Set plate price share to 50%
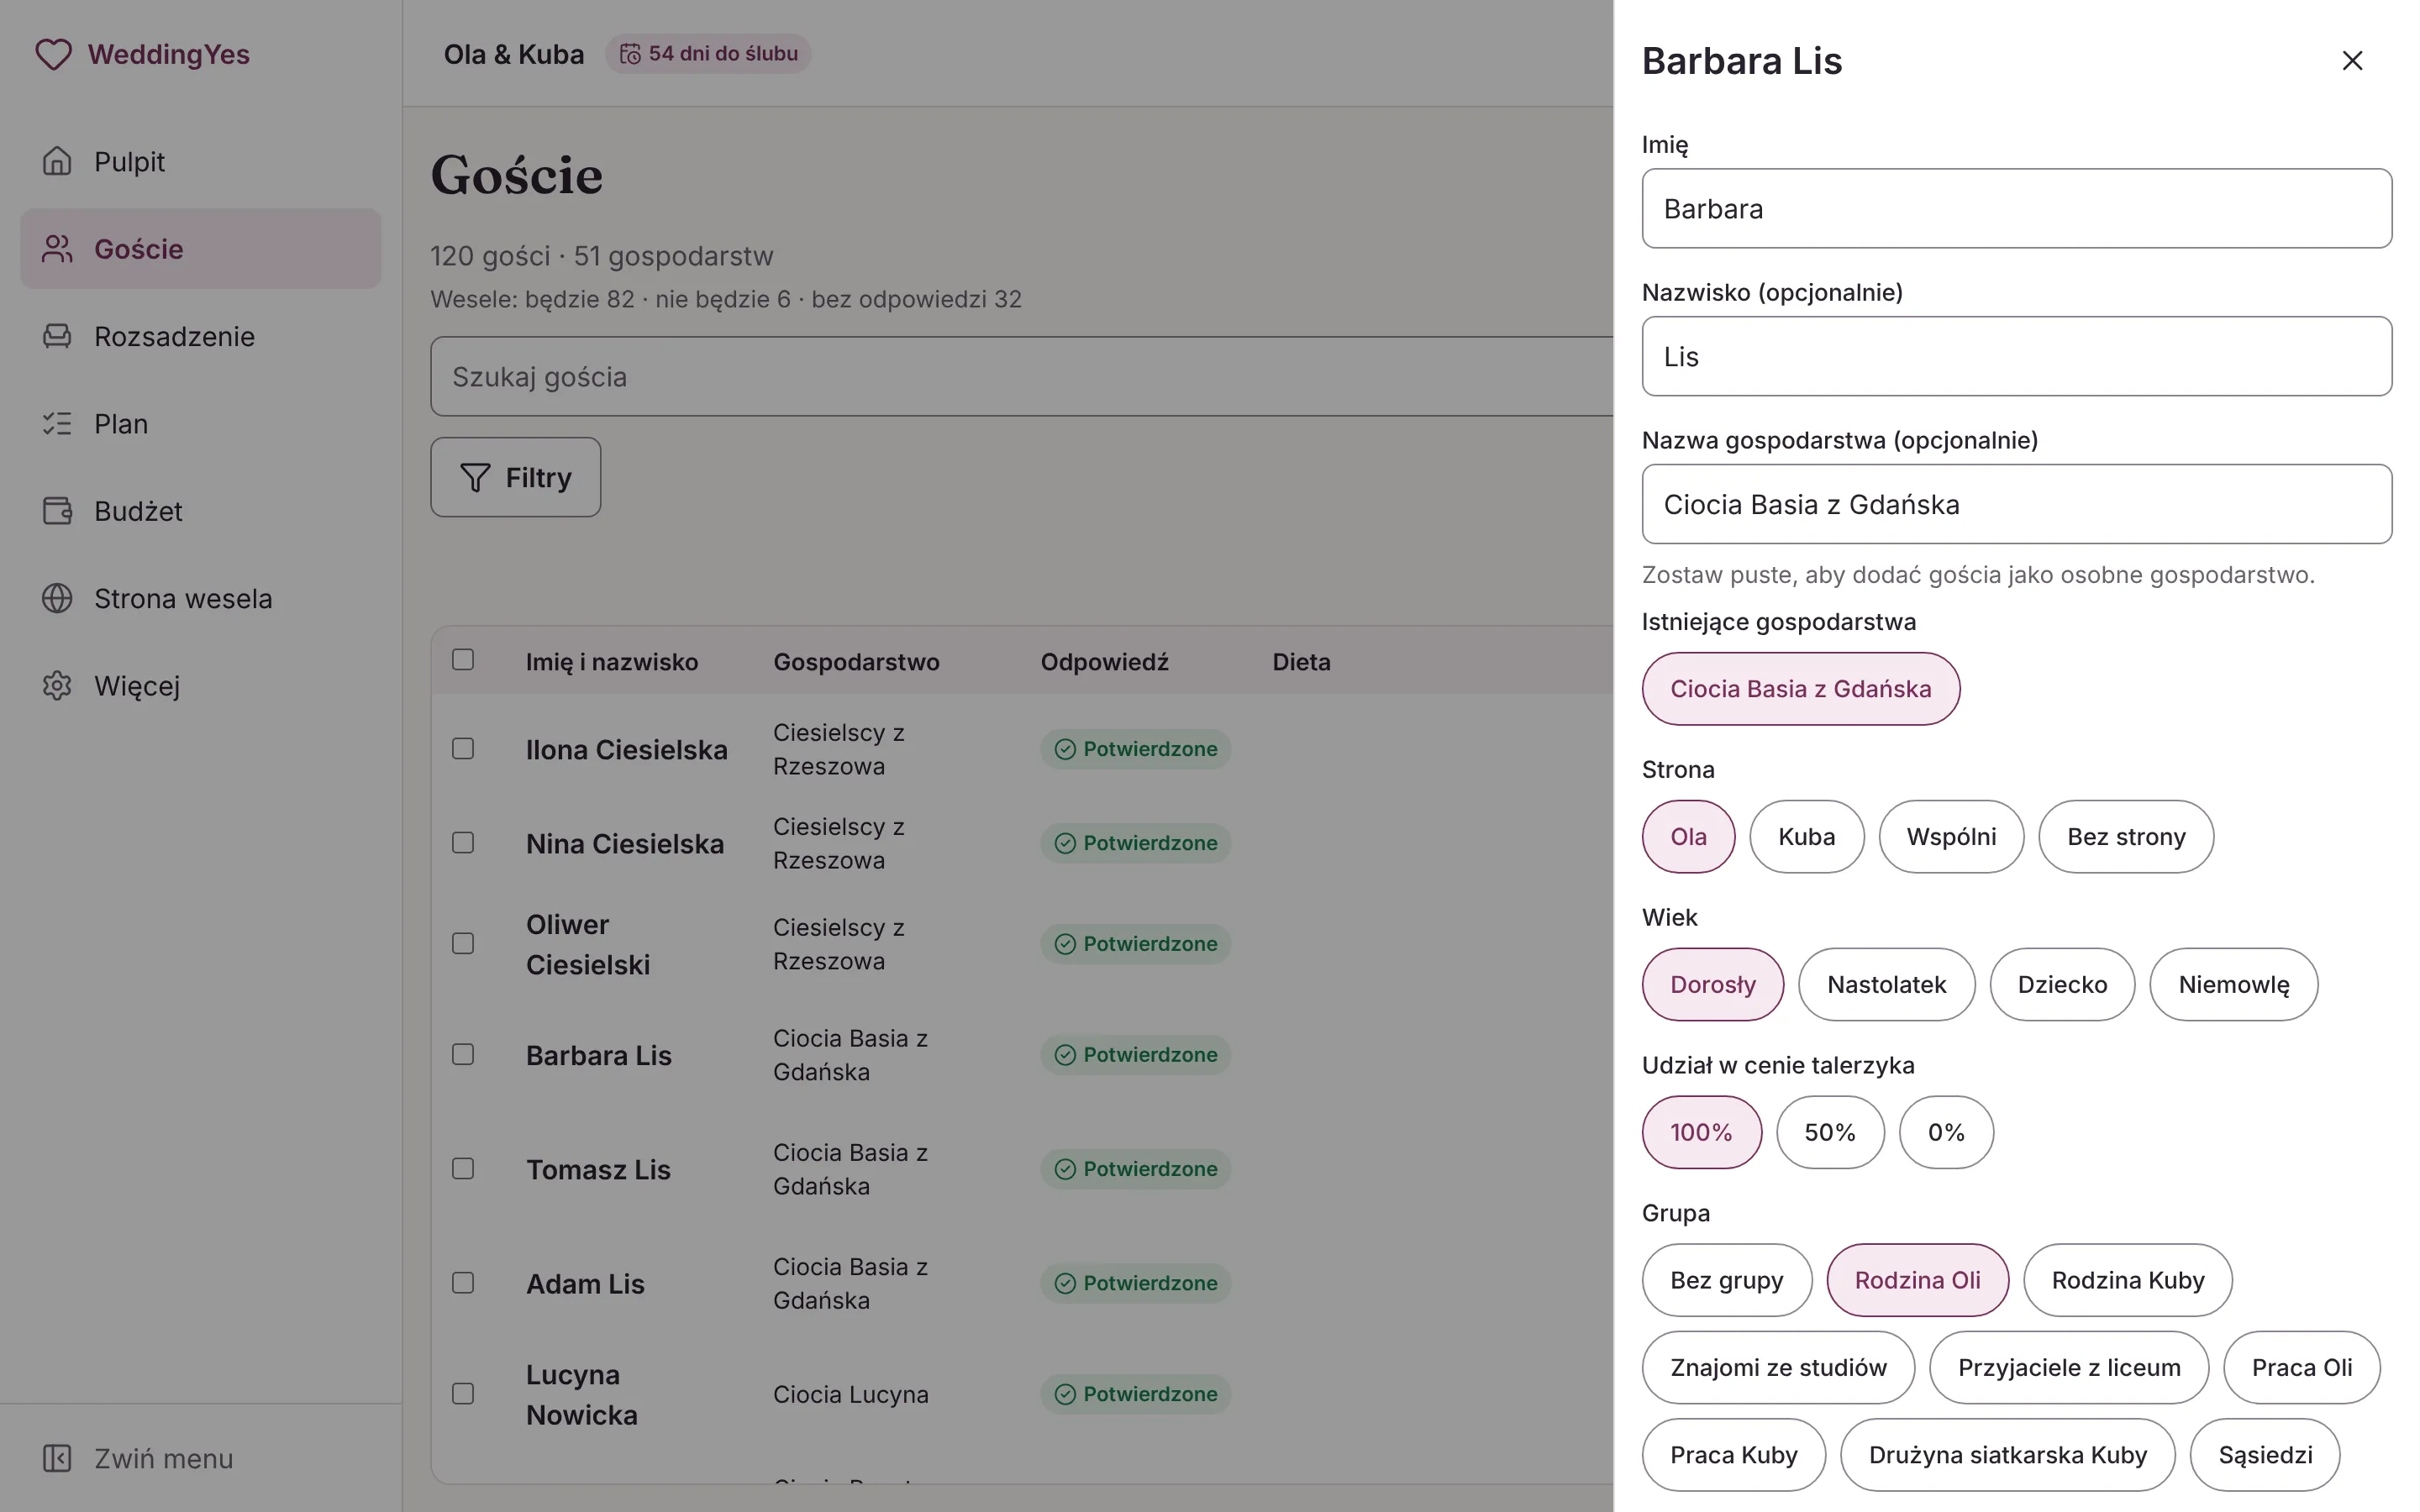This screenshot has height=1512, width=2420. (1830, 1133)
